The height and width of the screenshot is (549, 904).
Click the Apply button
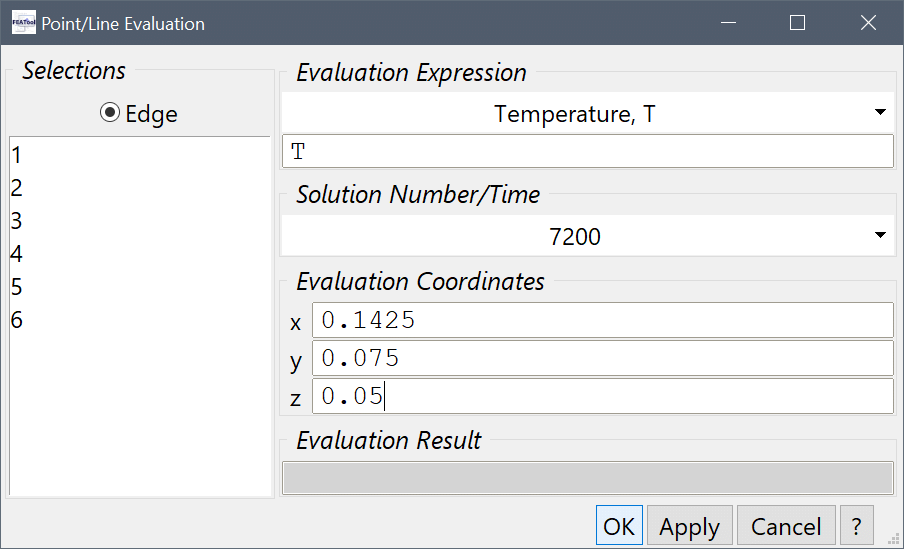689,526
